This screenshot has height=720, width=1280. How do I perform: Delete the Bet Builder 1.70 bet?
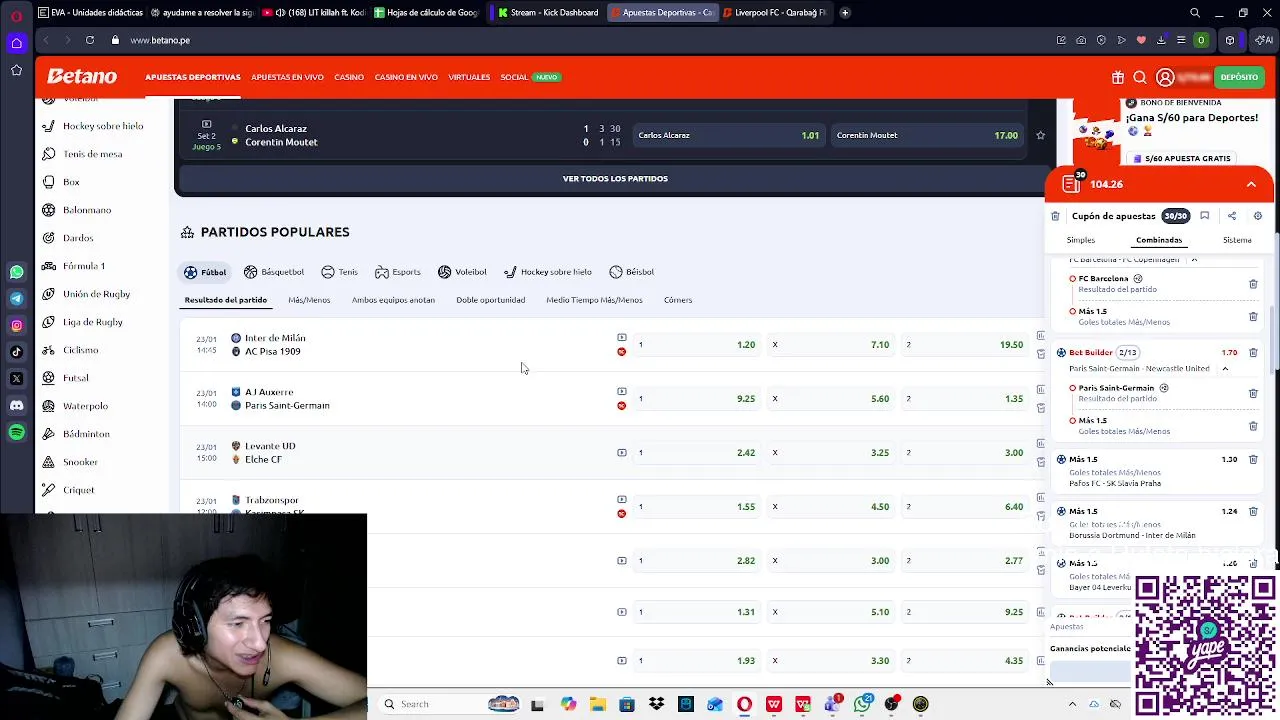pos(1253,352)
